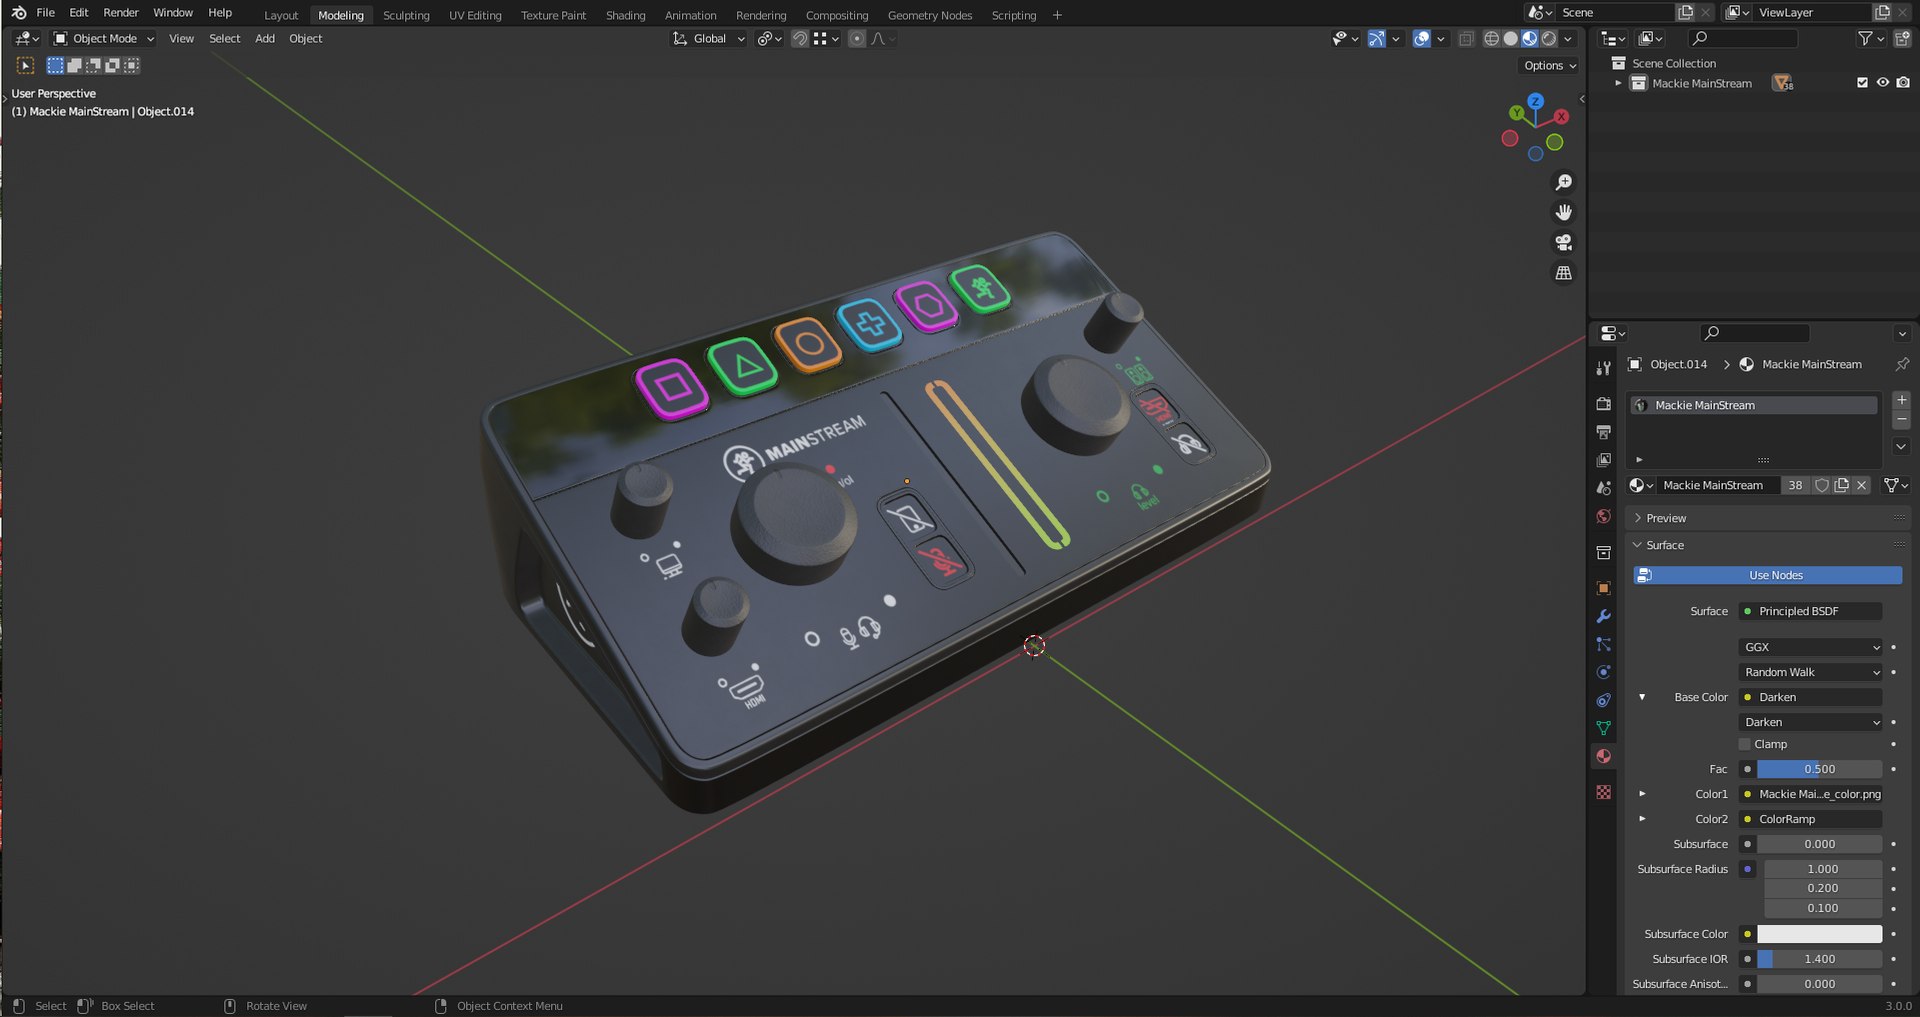
Task: Open the viewport Options dropdown
Action: coord(1549,65)
